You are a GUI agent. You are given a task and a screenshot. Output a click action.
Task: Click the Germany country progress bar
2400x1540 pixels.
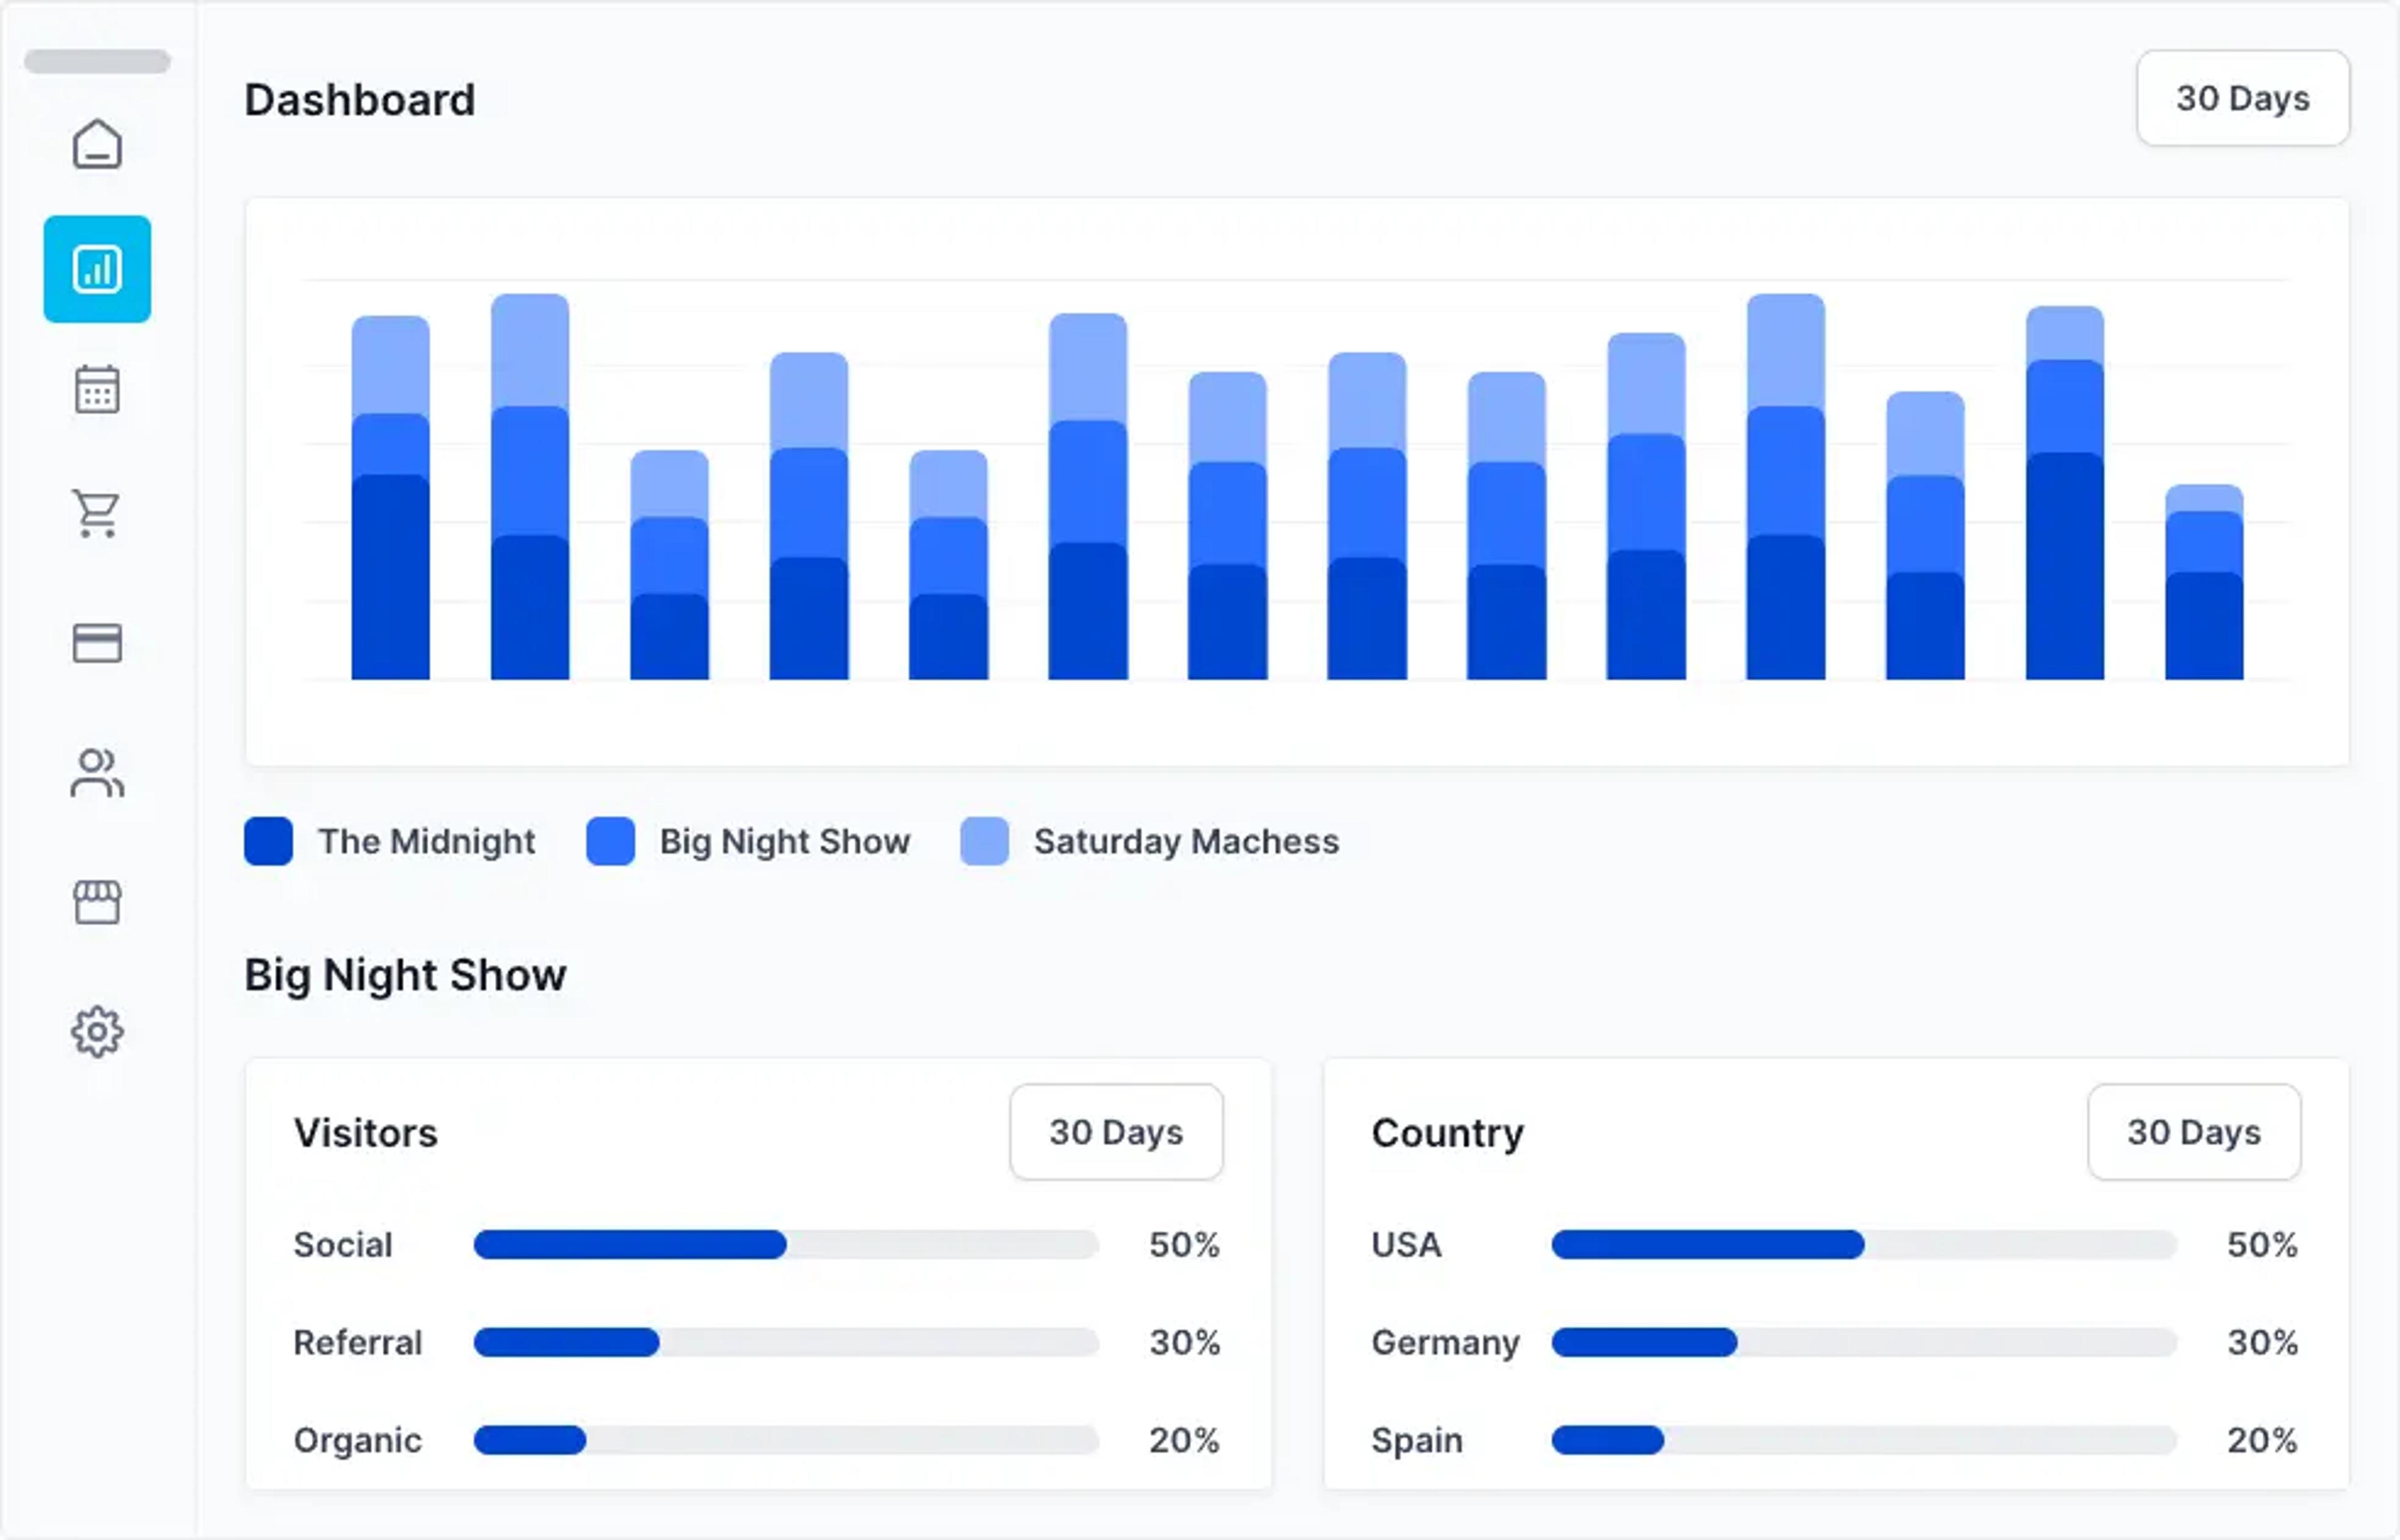click(1864, 1342)
